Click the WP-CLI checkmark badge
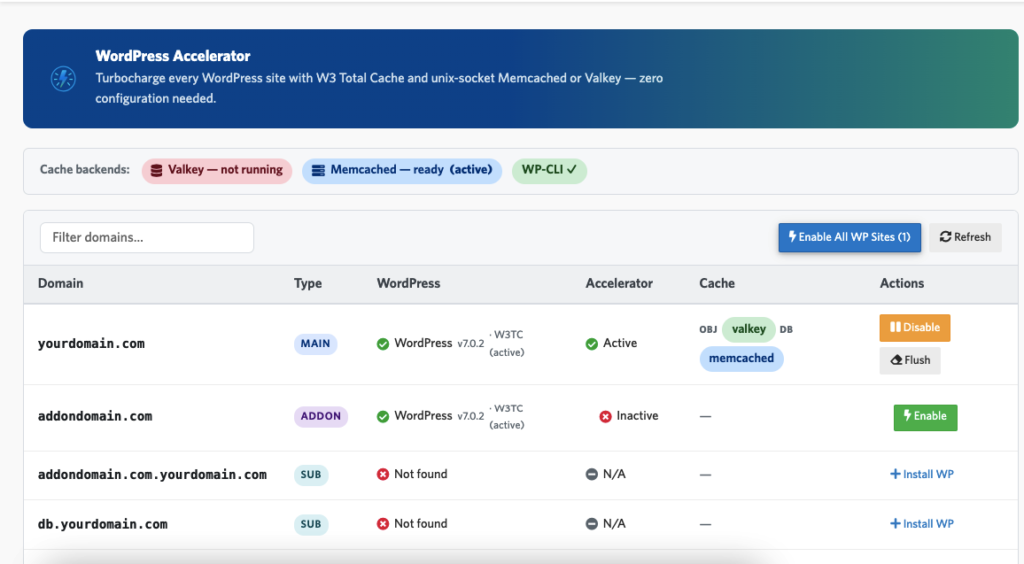1024x564 pixels. click(549, 170)
